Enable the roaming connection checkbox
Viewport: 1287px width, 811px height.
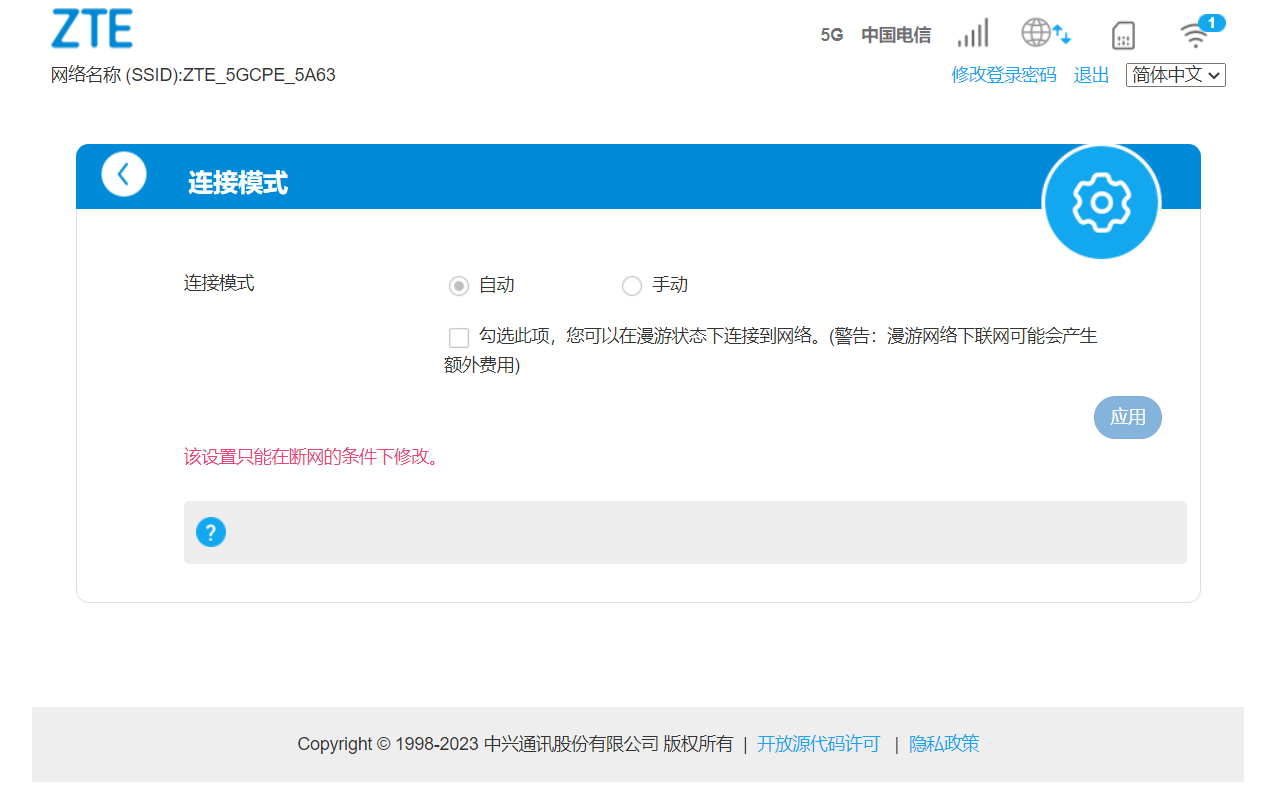459,337
